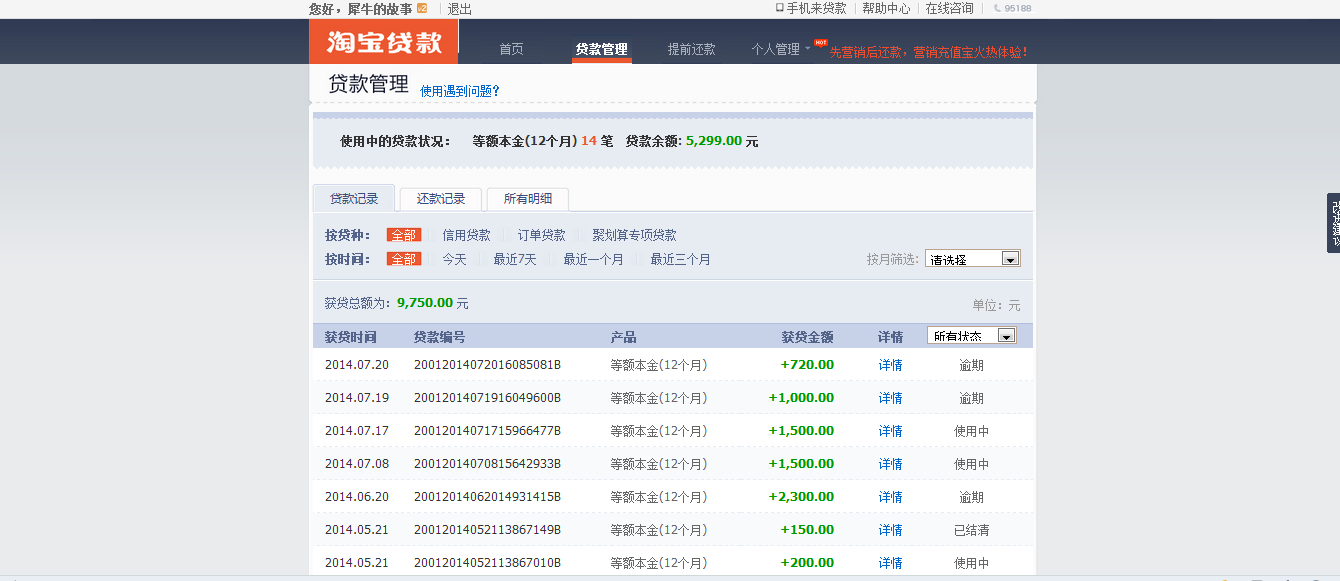The image size is (1340, 581).
Task: Open the 改进建议 side feedback tab
Action: (1333, 222)
